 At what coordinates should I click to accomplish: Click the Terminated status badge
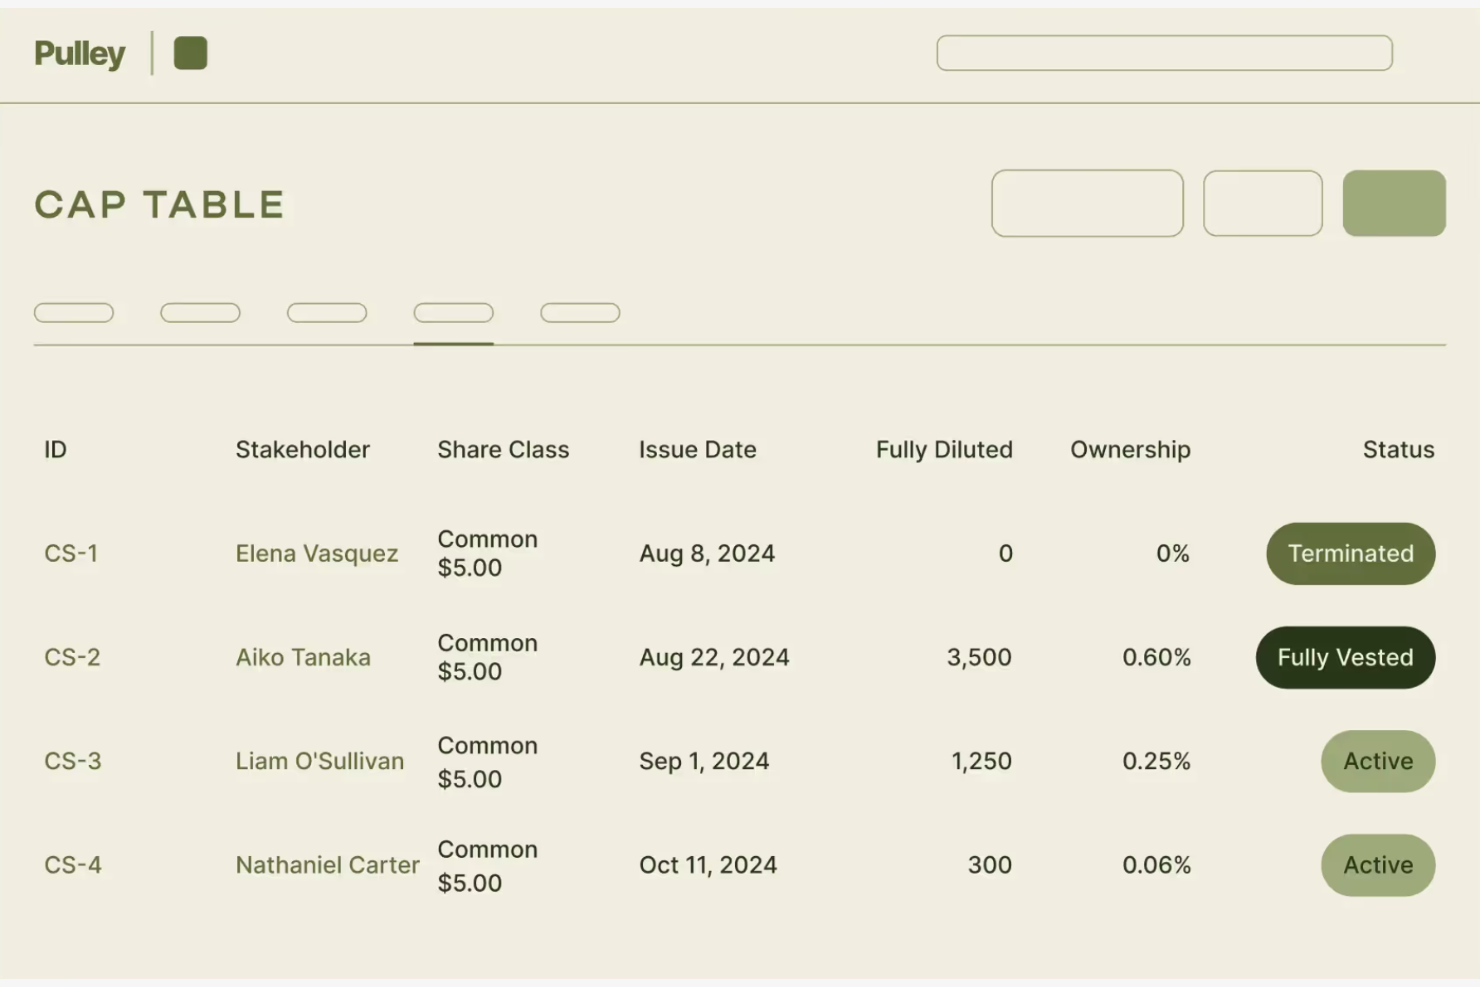click(1350, 553)
